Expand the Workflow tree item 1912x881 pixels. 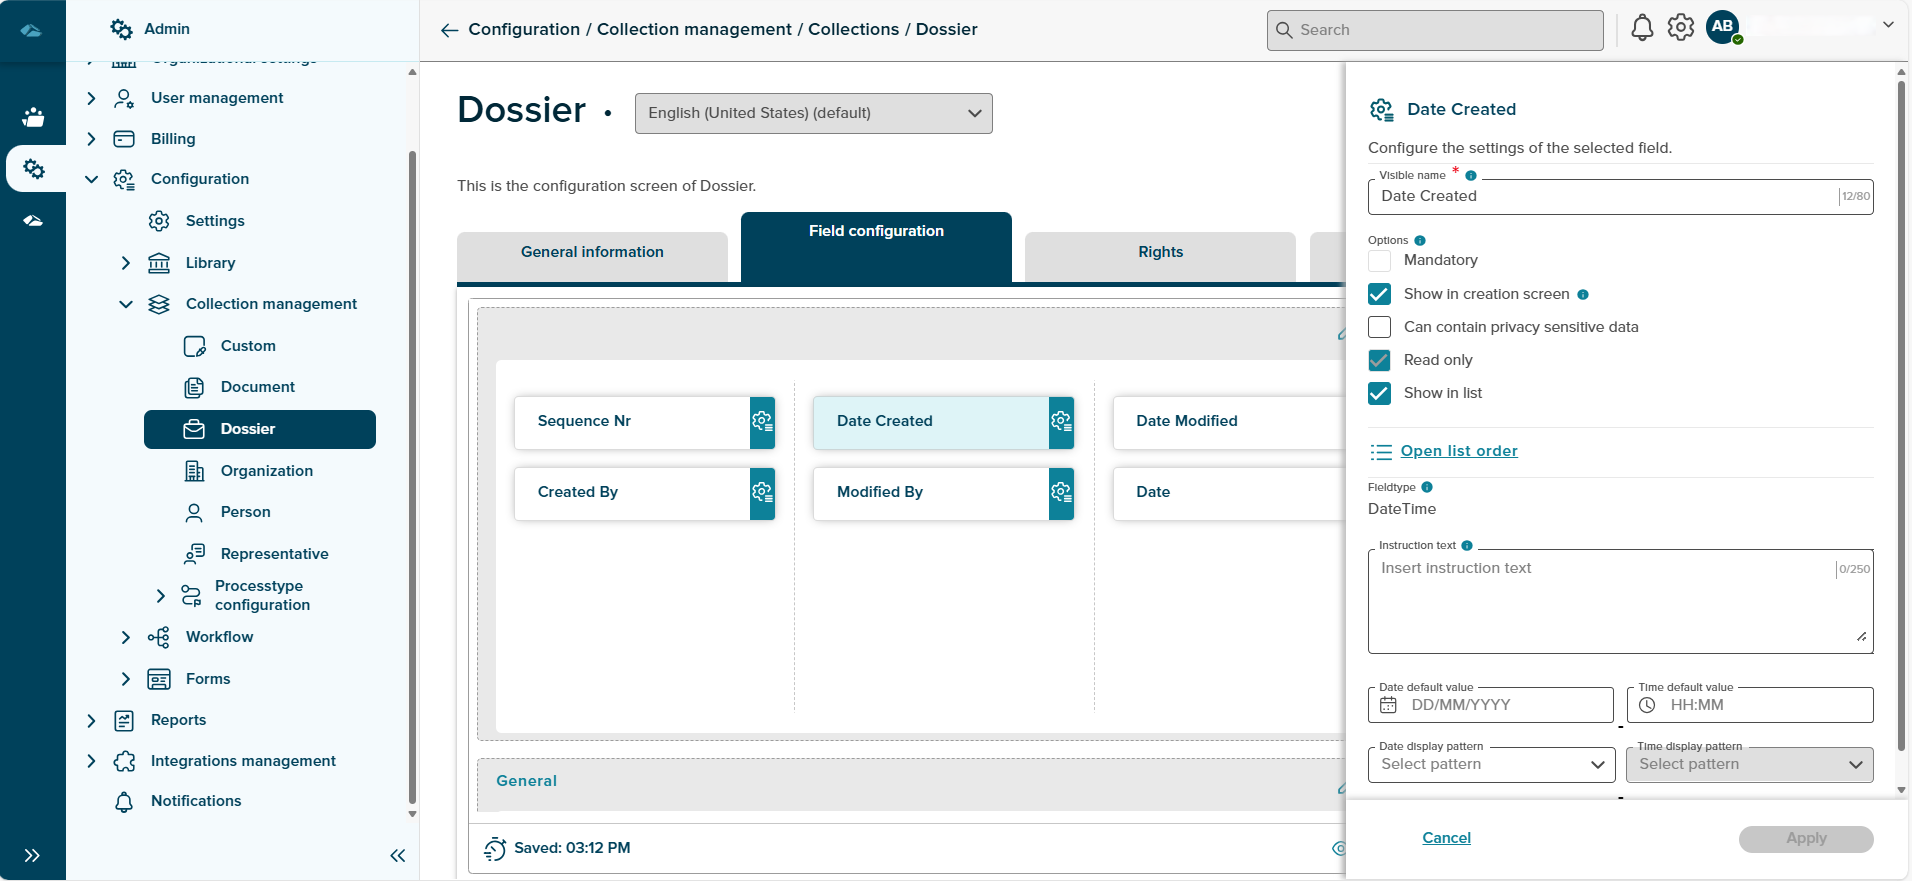point(126,637)
